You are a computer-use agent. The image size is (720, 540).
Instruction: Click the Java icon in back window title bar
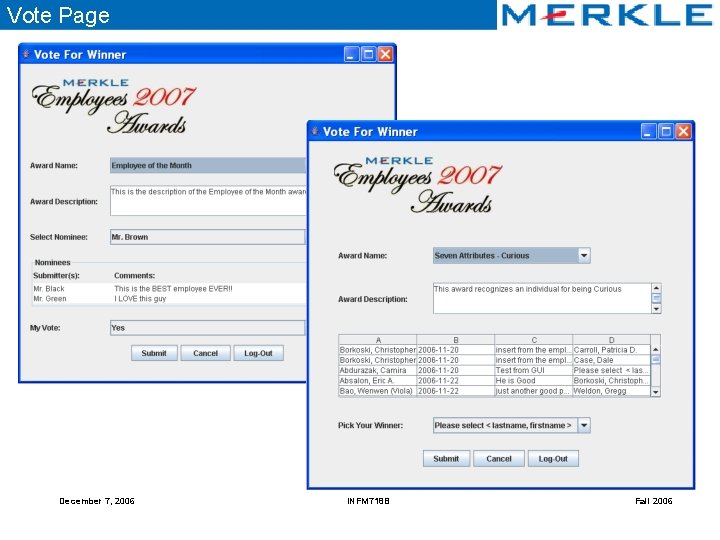[26, 54]
